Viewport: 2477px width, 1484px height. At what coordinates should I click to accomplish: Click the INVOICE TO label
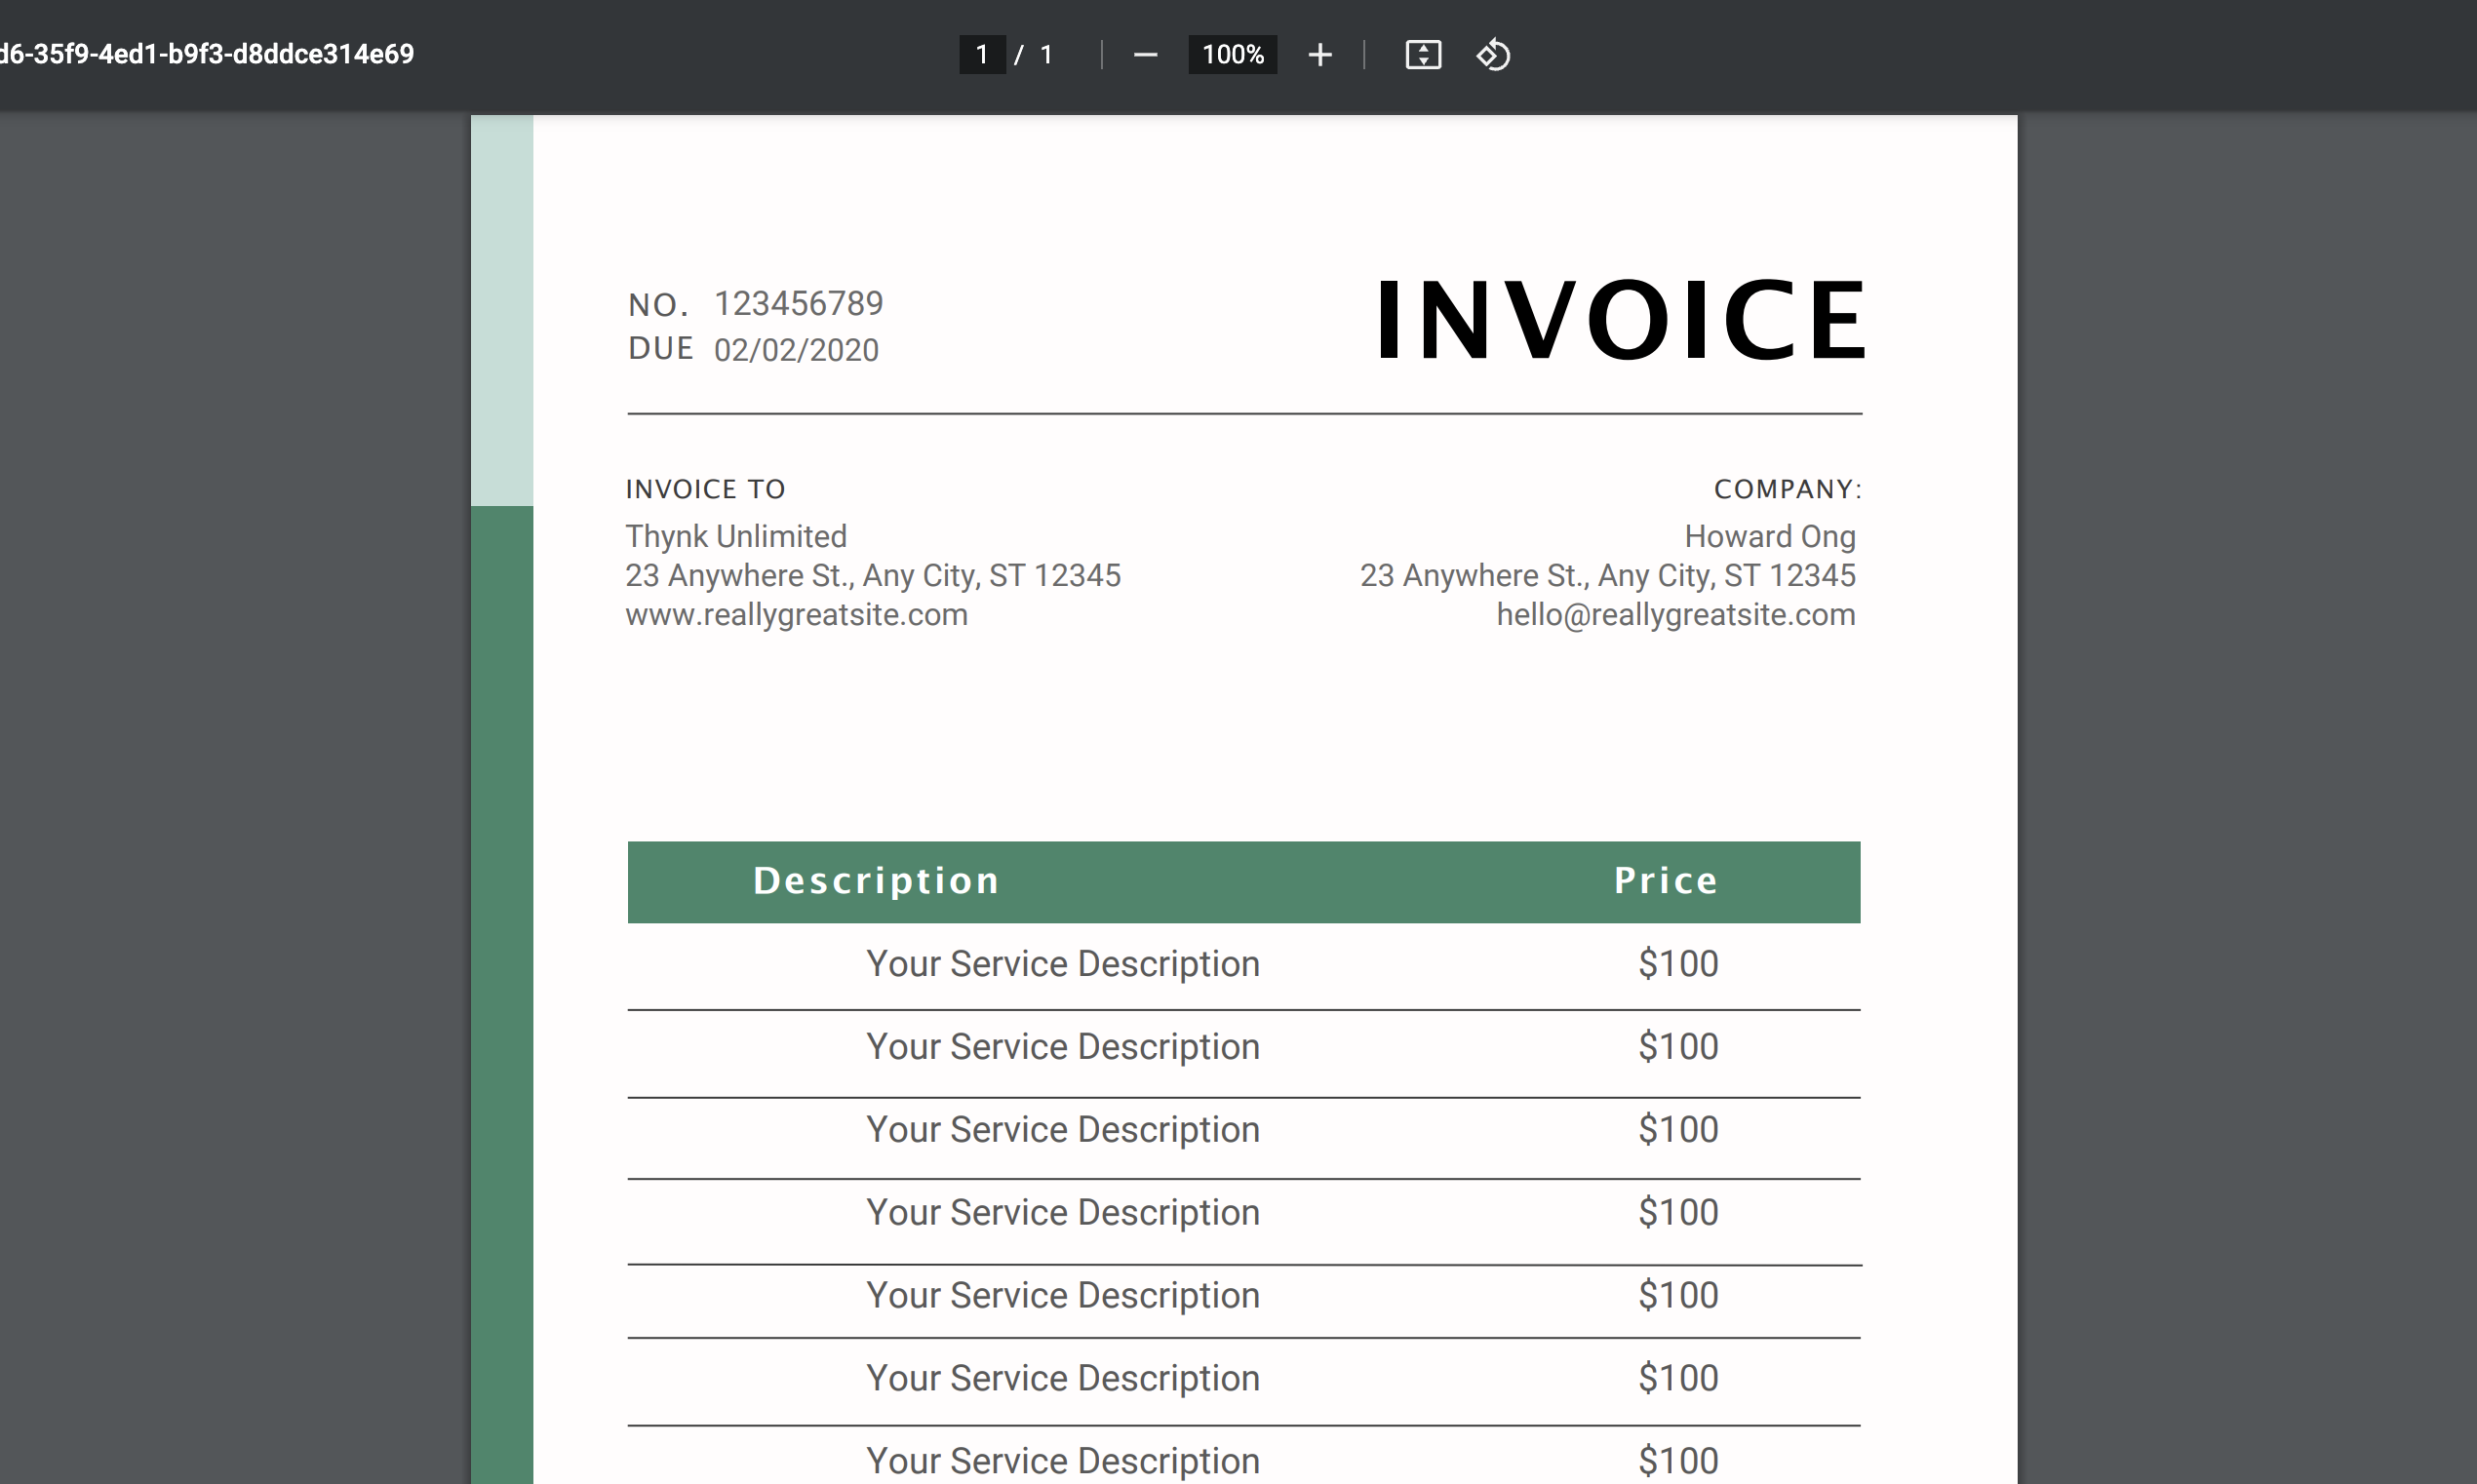coord(706,489)
